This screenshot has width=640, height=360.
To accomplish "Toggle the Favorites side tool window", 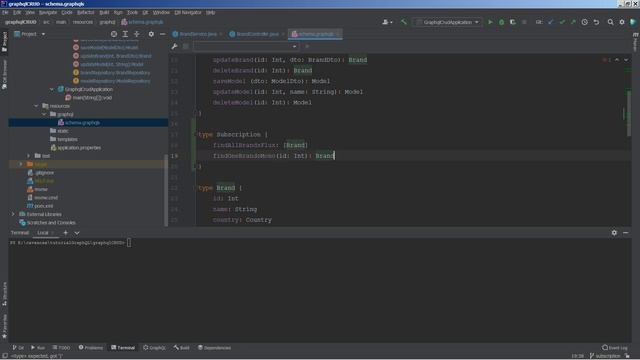I will [x=4, y=327].
